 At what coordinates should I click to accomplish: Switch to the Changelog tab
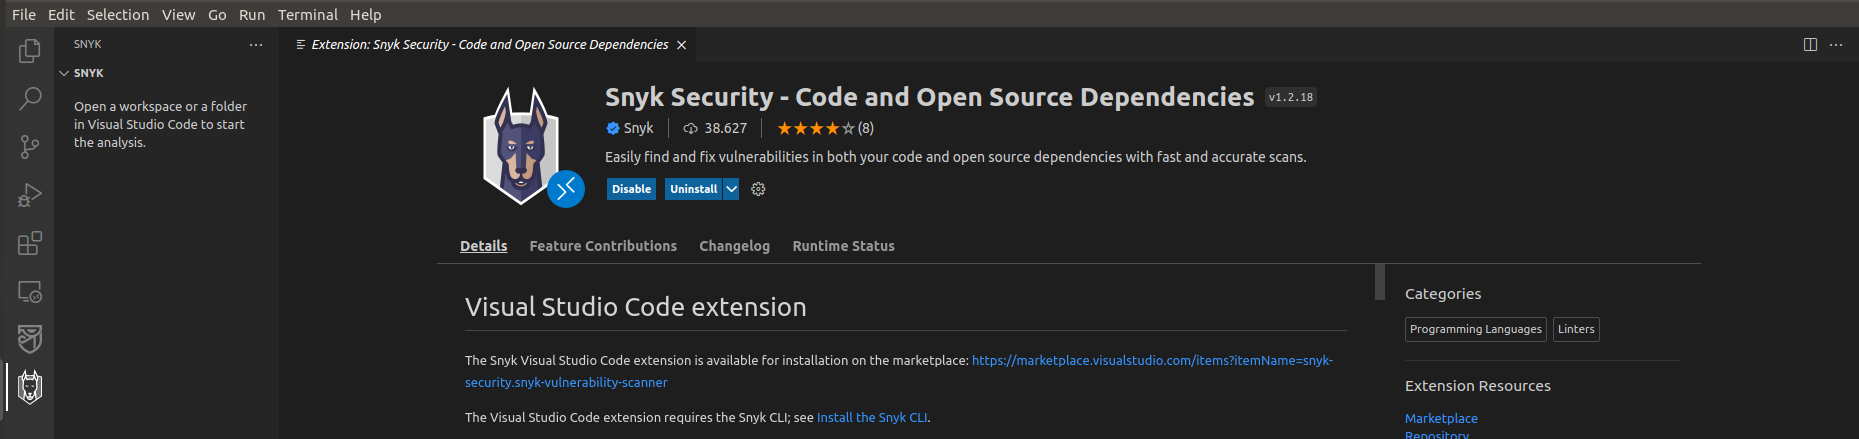pyautogui.click(x=735, y=246)
